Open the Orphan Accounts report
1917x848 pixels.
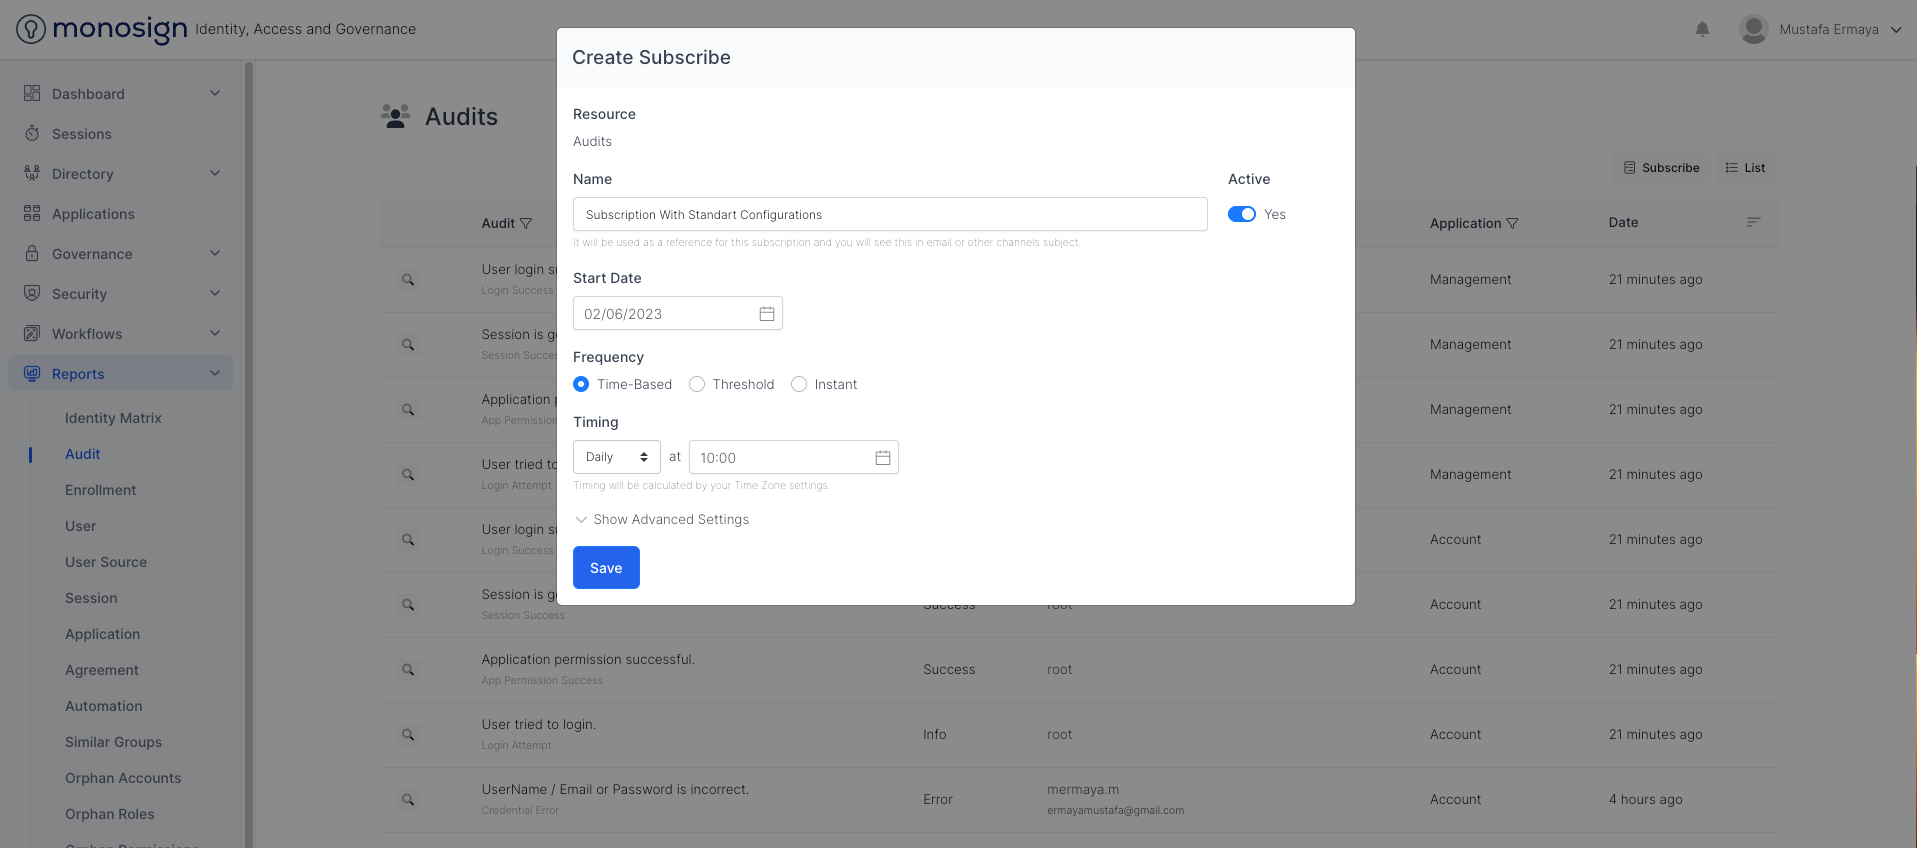coord(123,778)
